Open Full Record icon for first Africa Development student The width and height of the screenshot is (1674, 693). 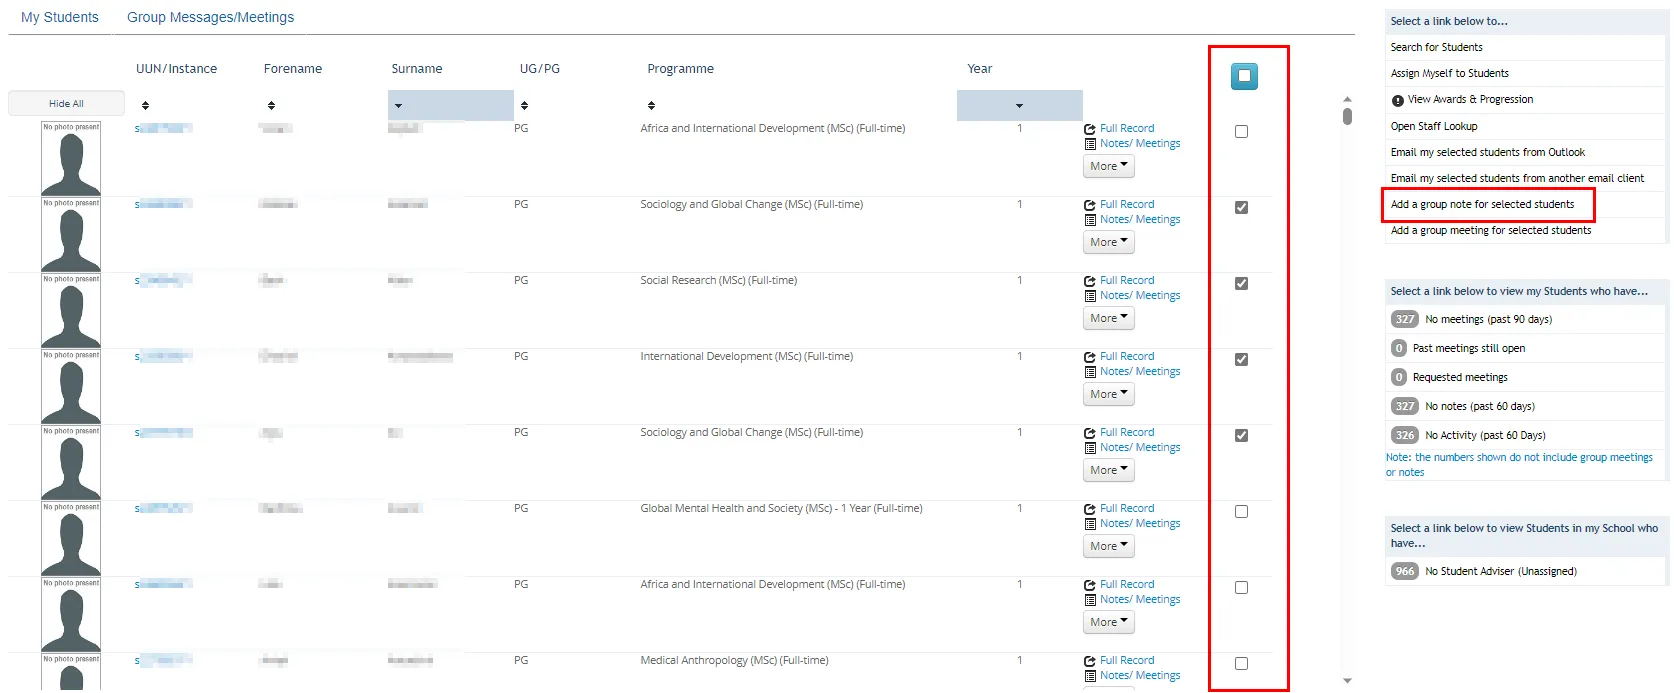(1090, 129)
